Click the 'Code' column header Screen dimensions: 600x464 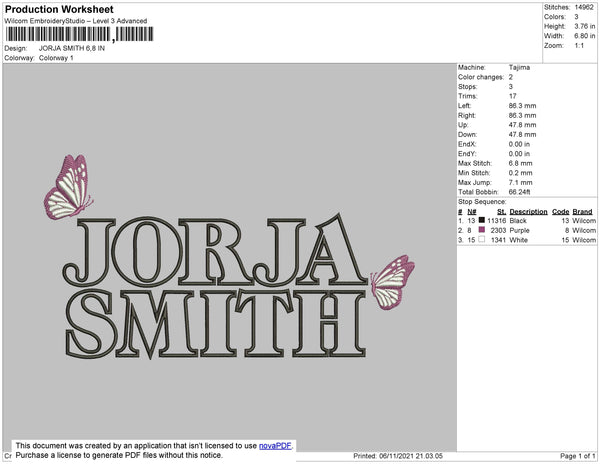click(x=561, y=212)
